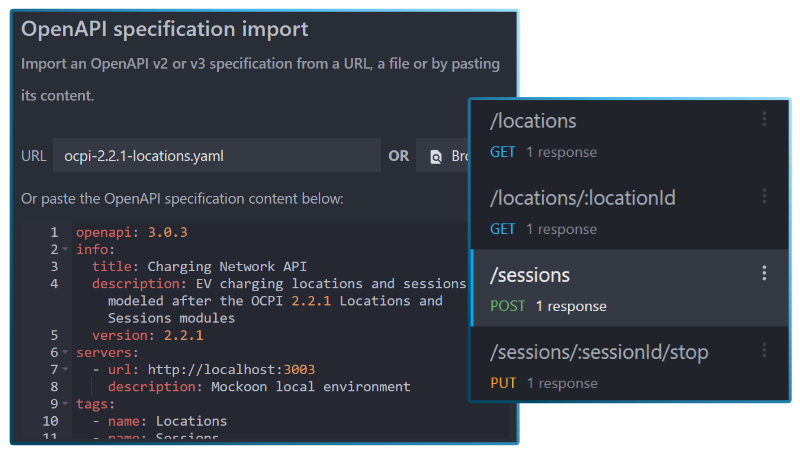
Task: Click the 'version: 2.2.1' line in editor
Action: click(147, 336)
